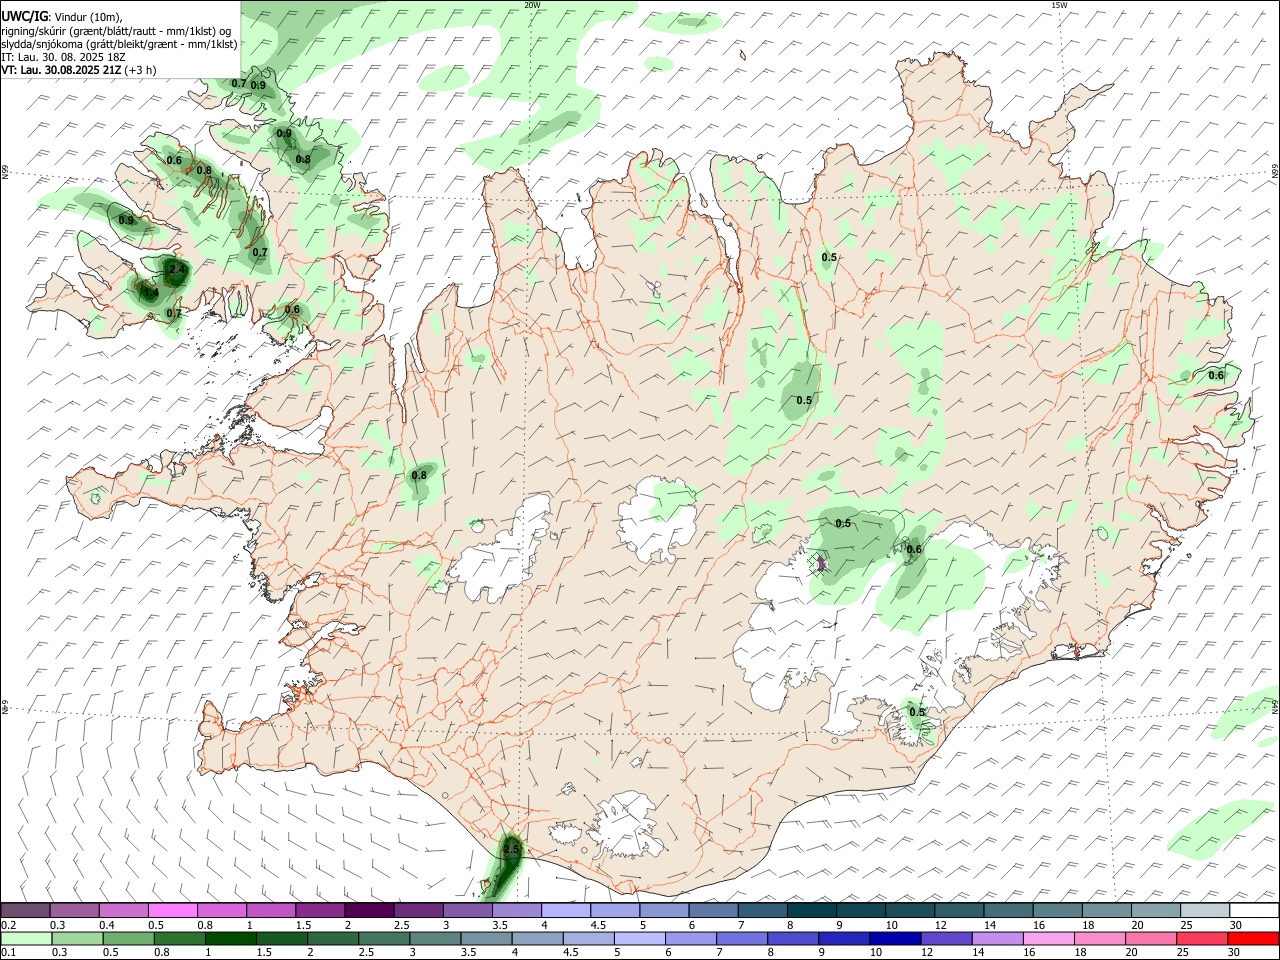Pick the lavender 4 swatch in upper scale
Image resolution: width=1280 pixels, height=960 pixels.
(x=565, y=910)
